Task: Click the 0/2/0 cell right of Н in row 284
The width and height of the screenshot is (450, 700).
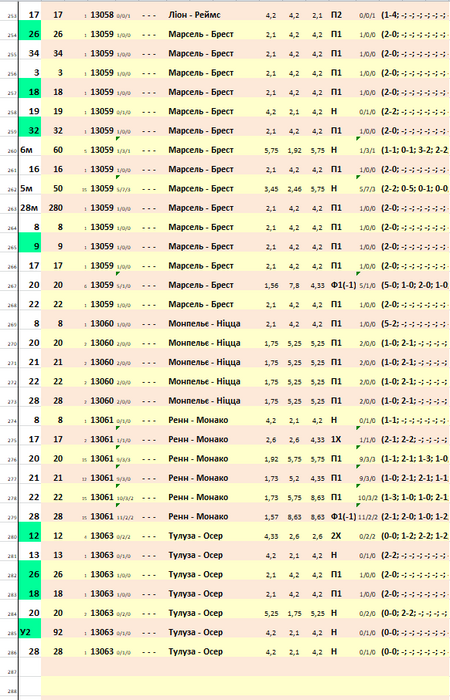Action: tap(367, 614)
